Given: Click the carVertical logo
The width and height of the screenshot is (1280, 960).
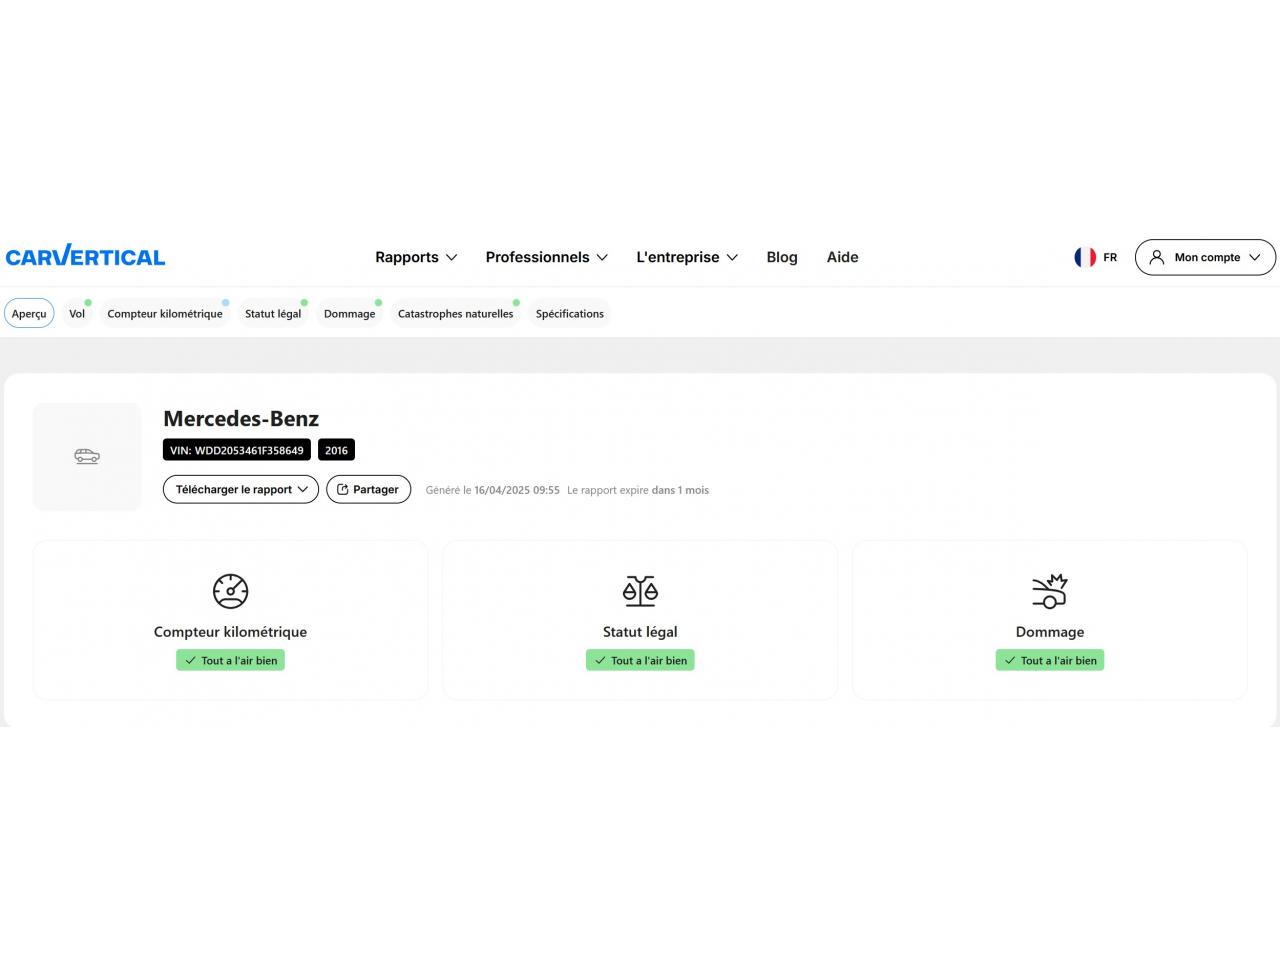Looking at the screenshot, I should [86, 257].
